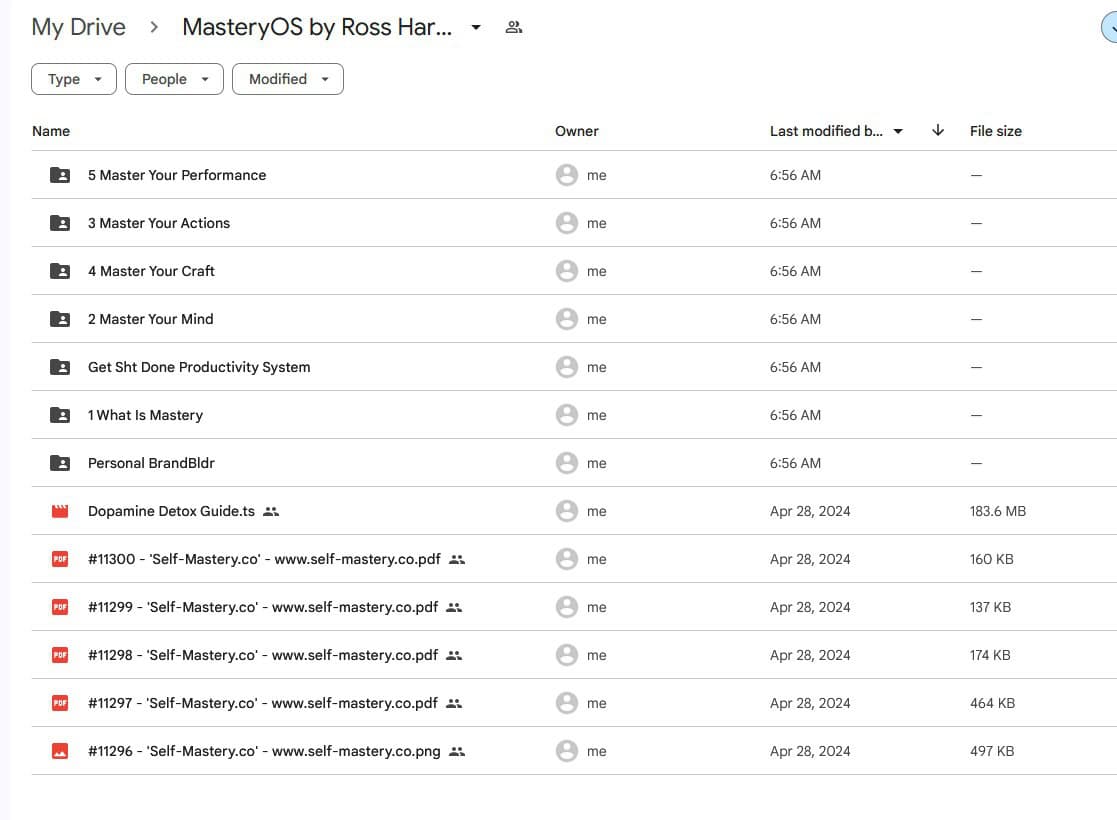Select the 1 What Is Mastery folder
1117x820 pixels.
(x=145, y=415)
